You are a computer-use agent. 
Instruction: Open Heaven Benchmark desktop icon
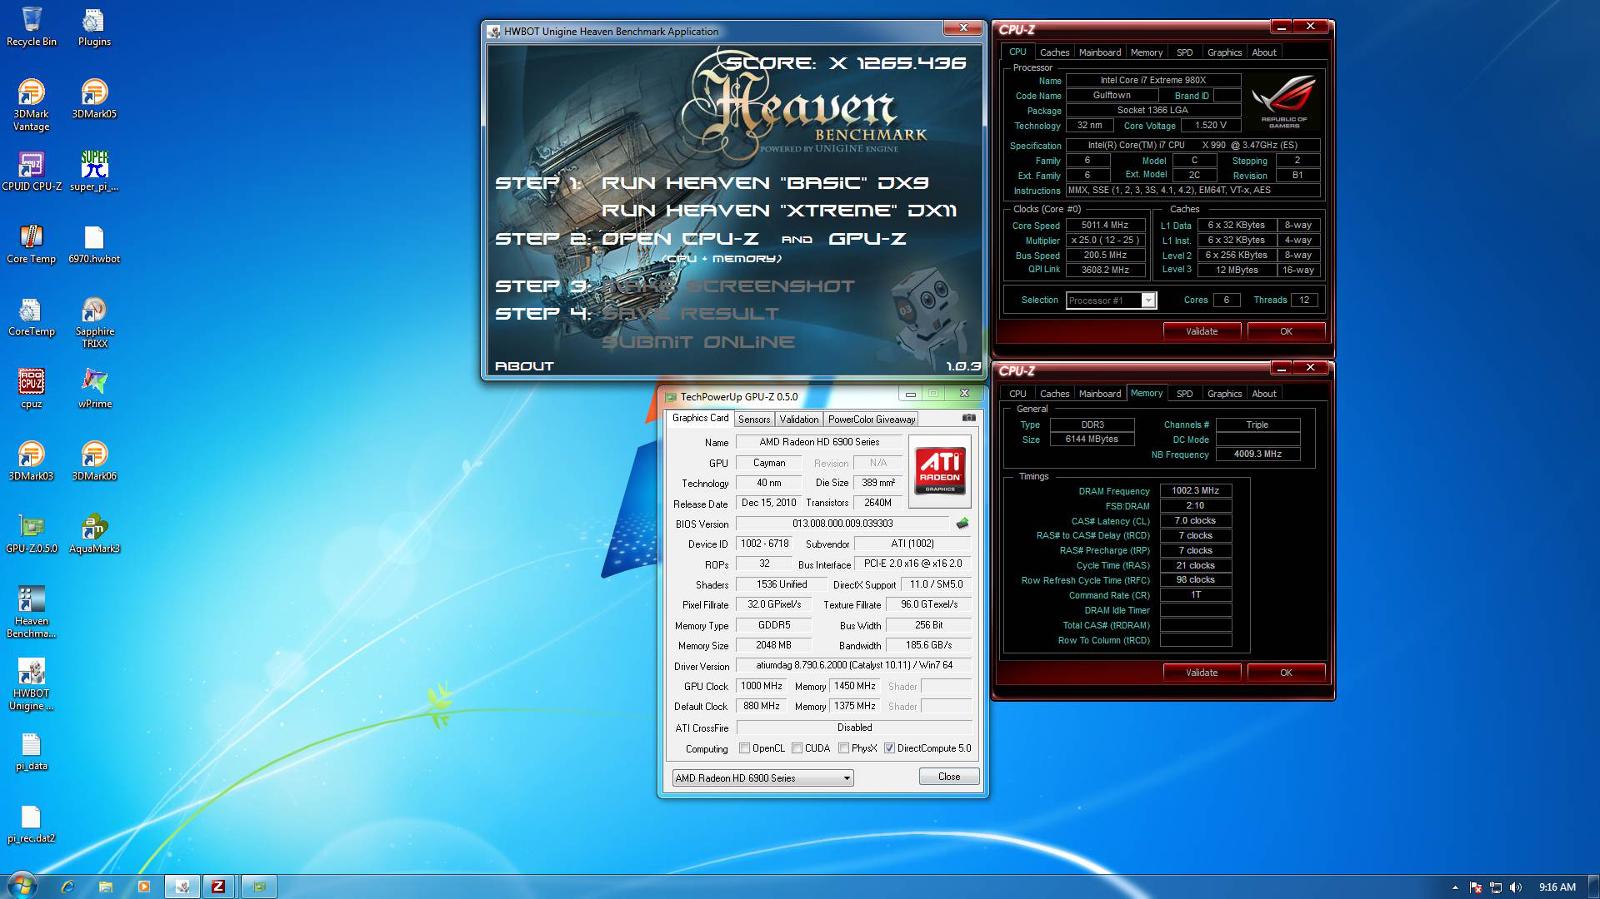[31, 612]
